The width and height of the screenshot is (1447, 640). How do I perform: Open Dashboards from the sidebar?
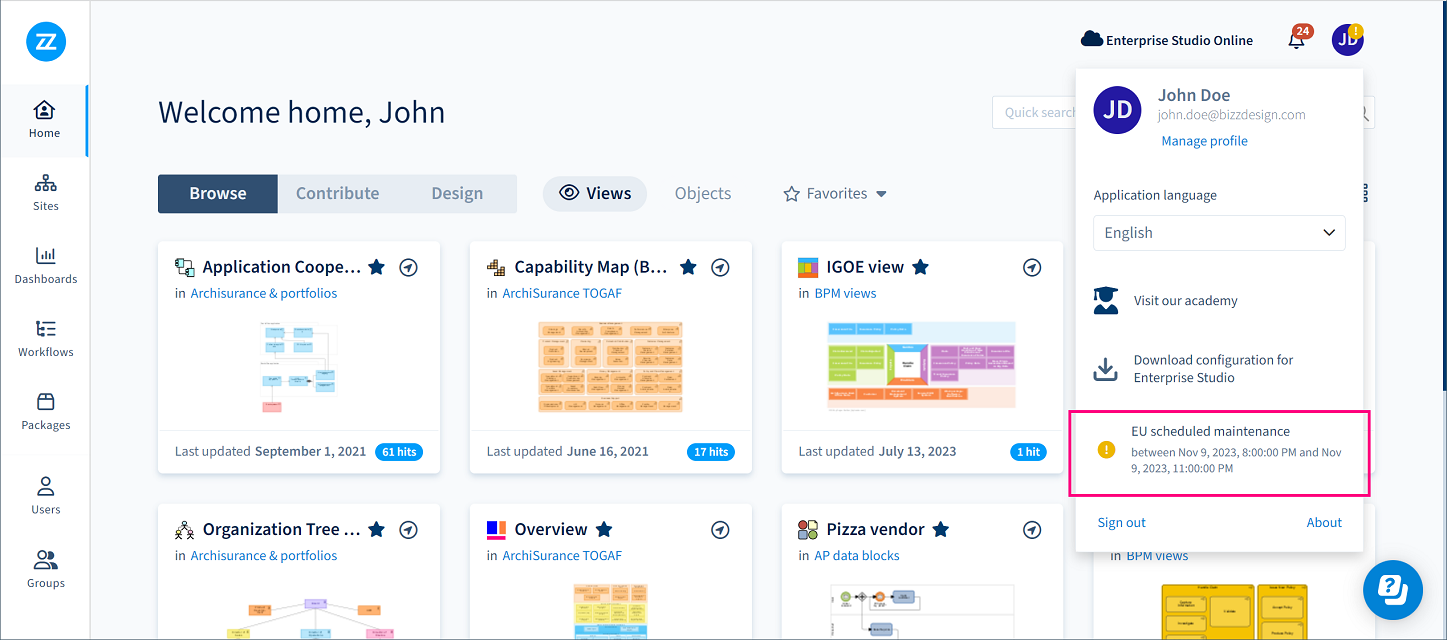(46, 265)
